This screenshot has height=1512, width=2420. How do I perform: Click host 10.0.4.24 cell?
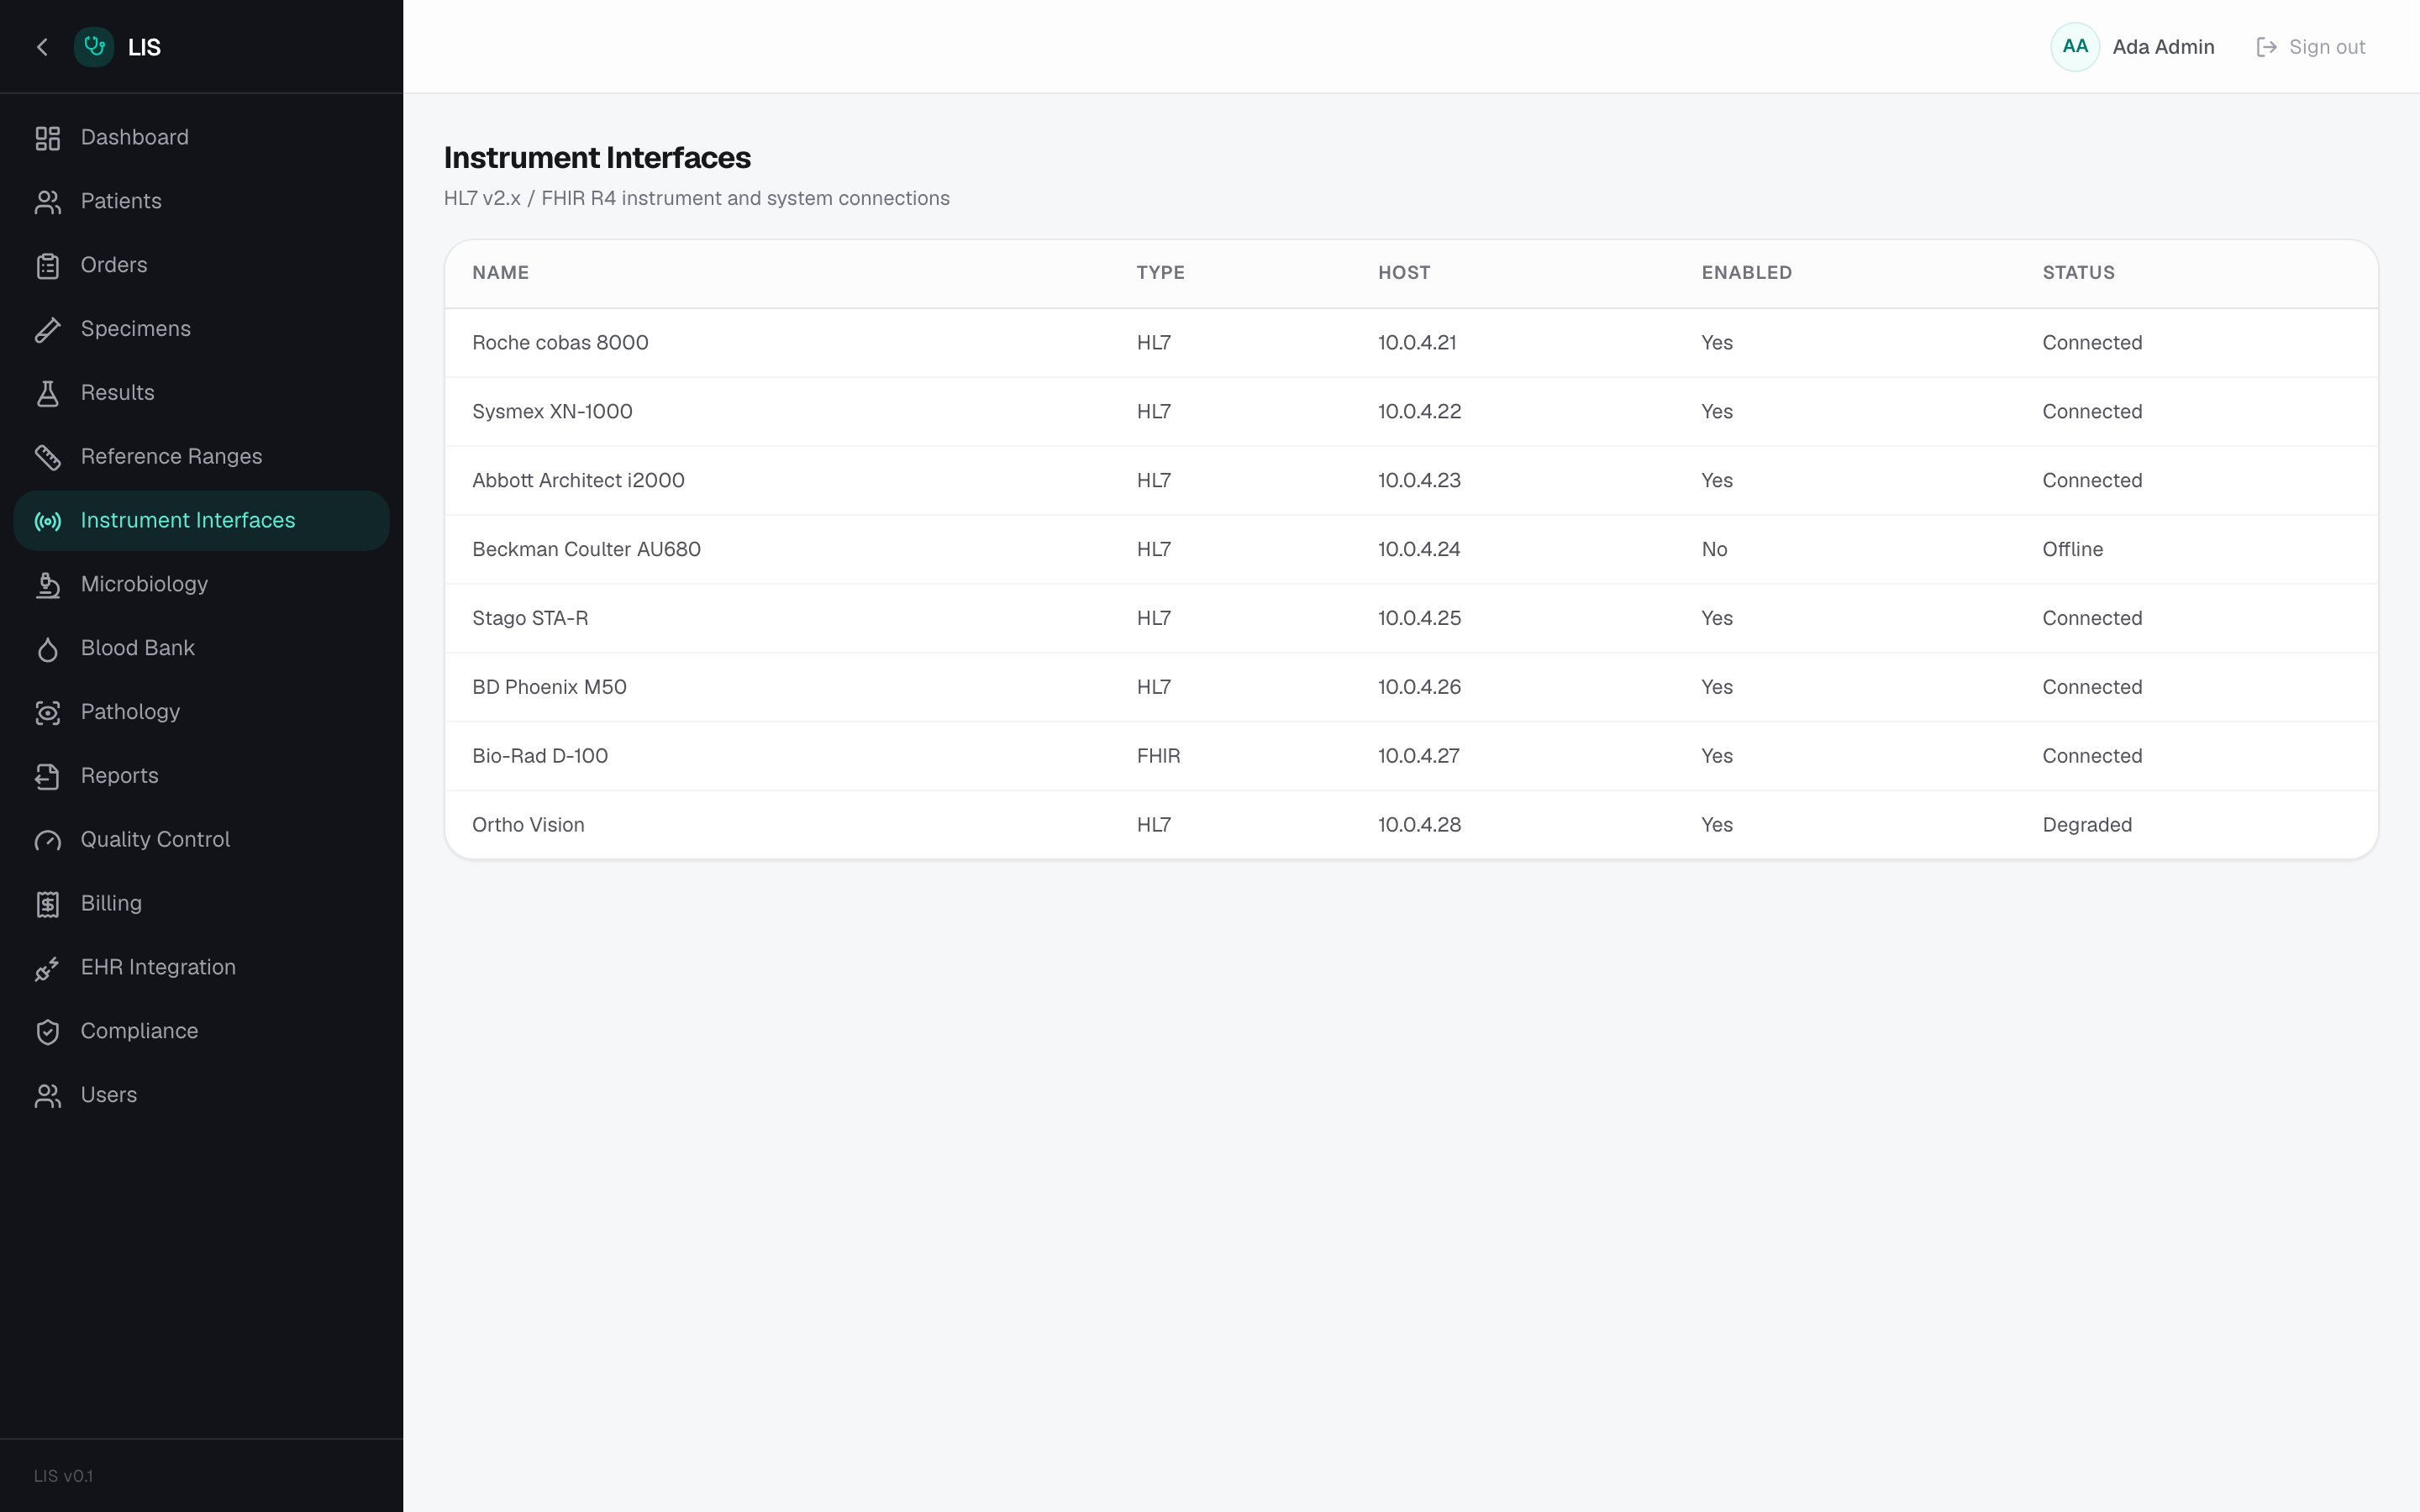(1419, 550)
